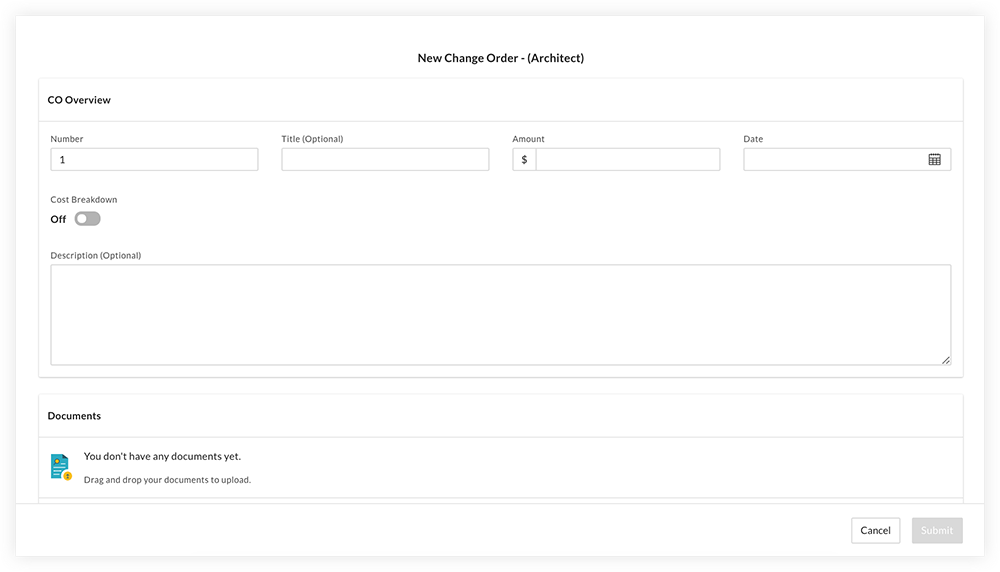This screenshot has height=572, width=1000.
Task: Cancel the new change order
Action: tap(876, 531)
